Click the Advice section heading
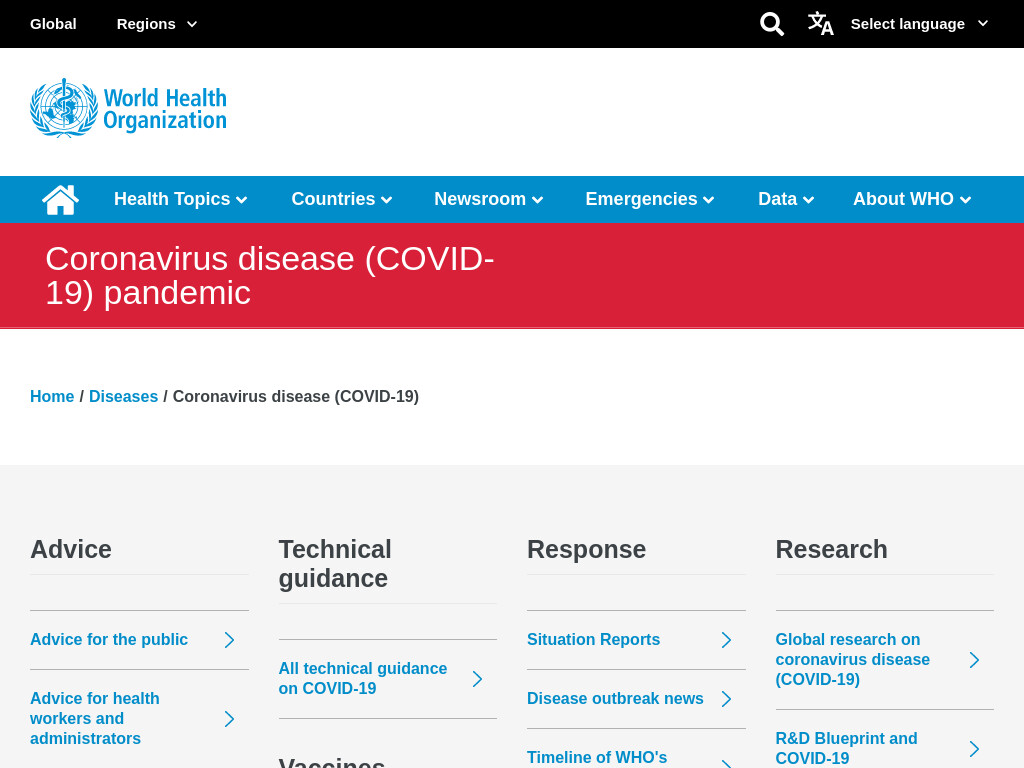The image size is (1024, 768). click(x=71, y=549)
